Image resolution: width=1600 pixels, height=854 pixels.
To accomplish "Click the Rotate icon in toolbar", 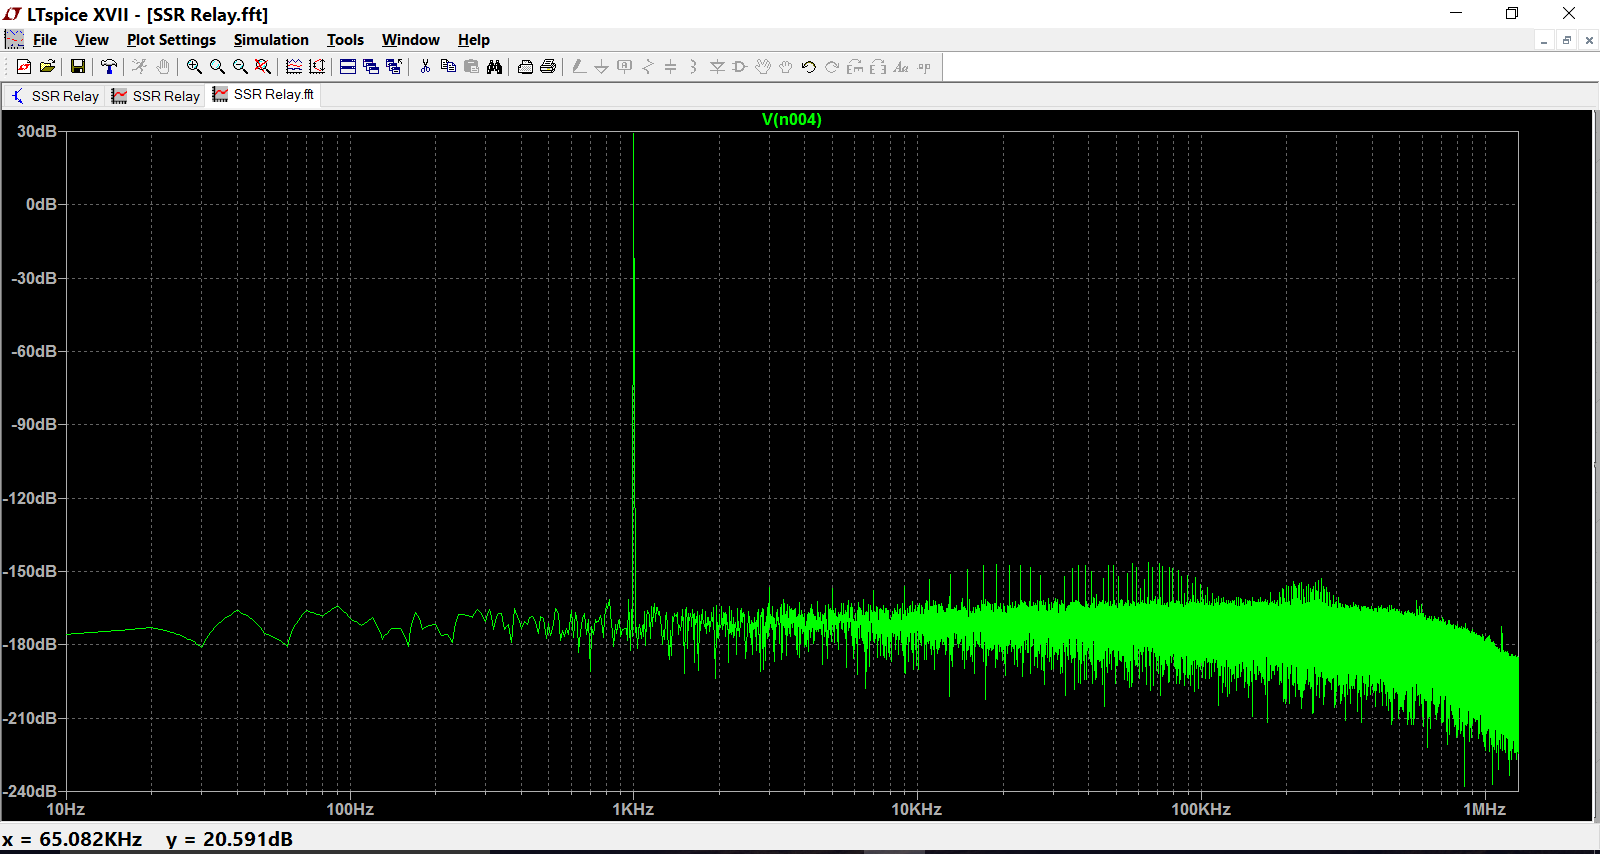I will tap(855, 67).
